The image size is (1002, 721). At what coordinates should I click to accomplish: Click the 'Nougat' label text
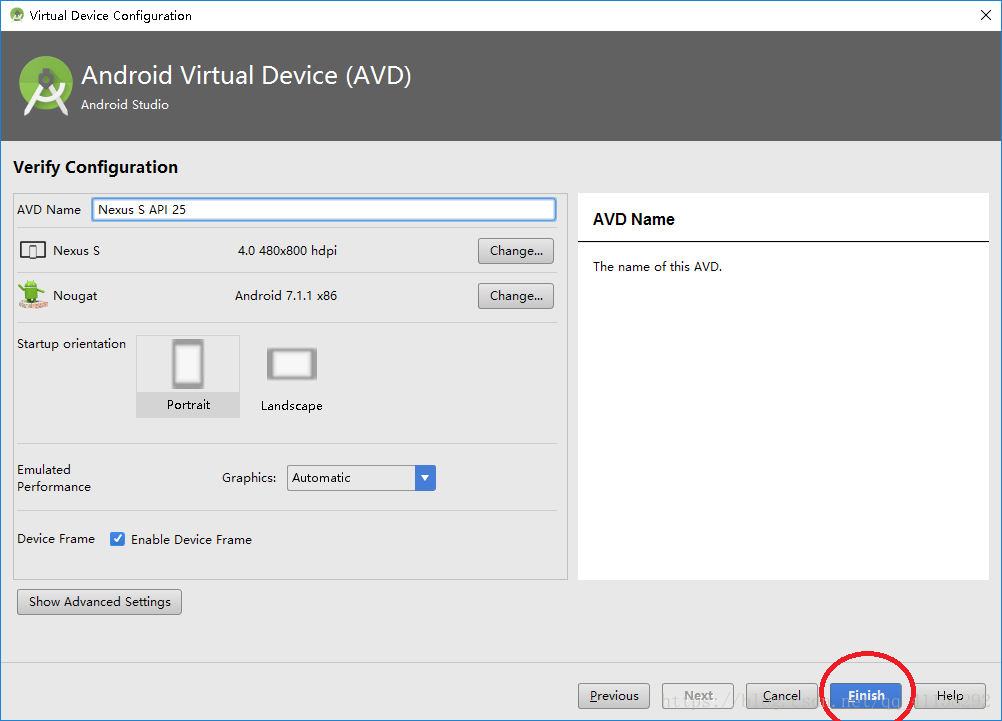point(75,295)
